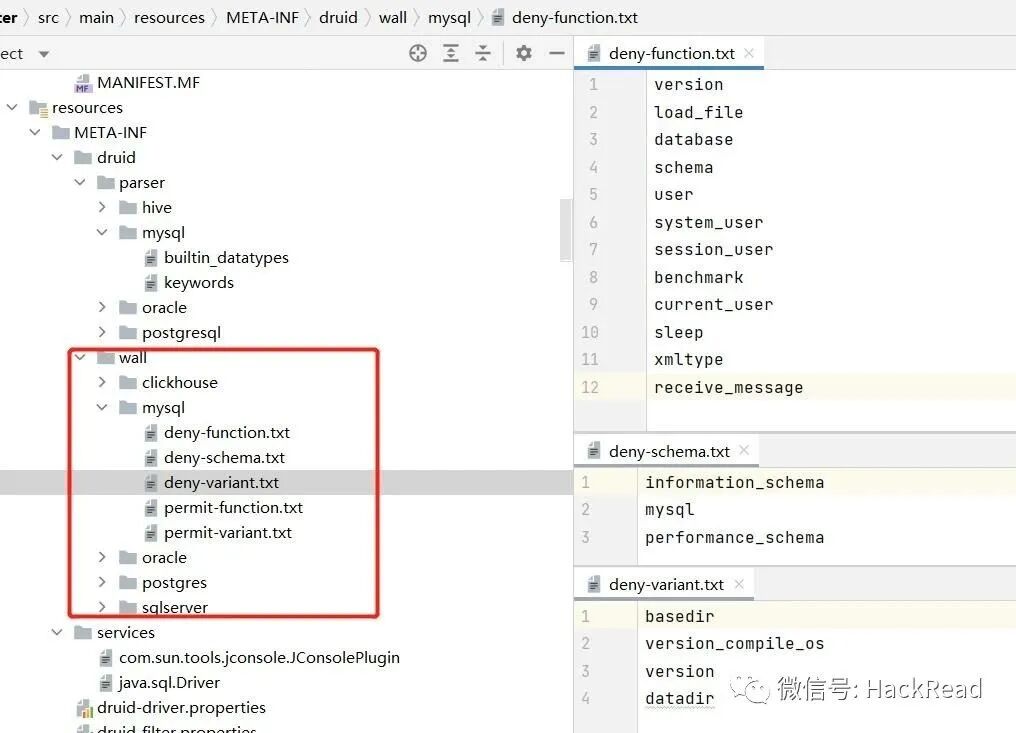Collapse the druid folder

pos(57,157)
